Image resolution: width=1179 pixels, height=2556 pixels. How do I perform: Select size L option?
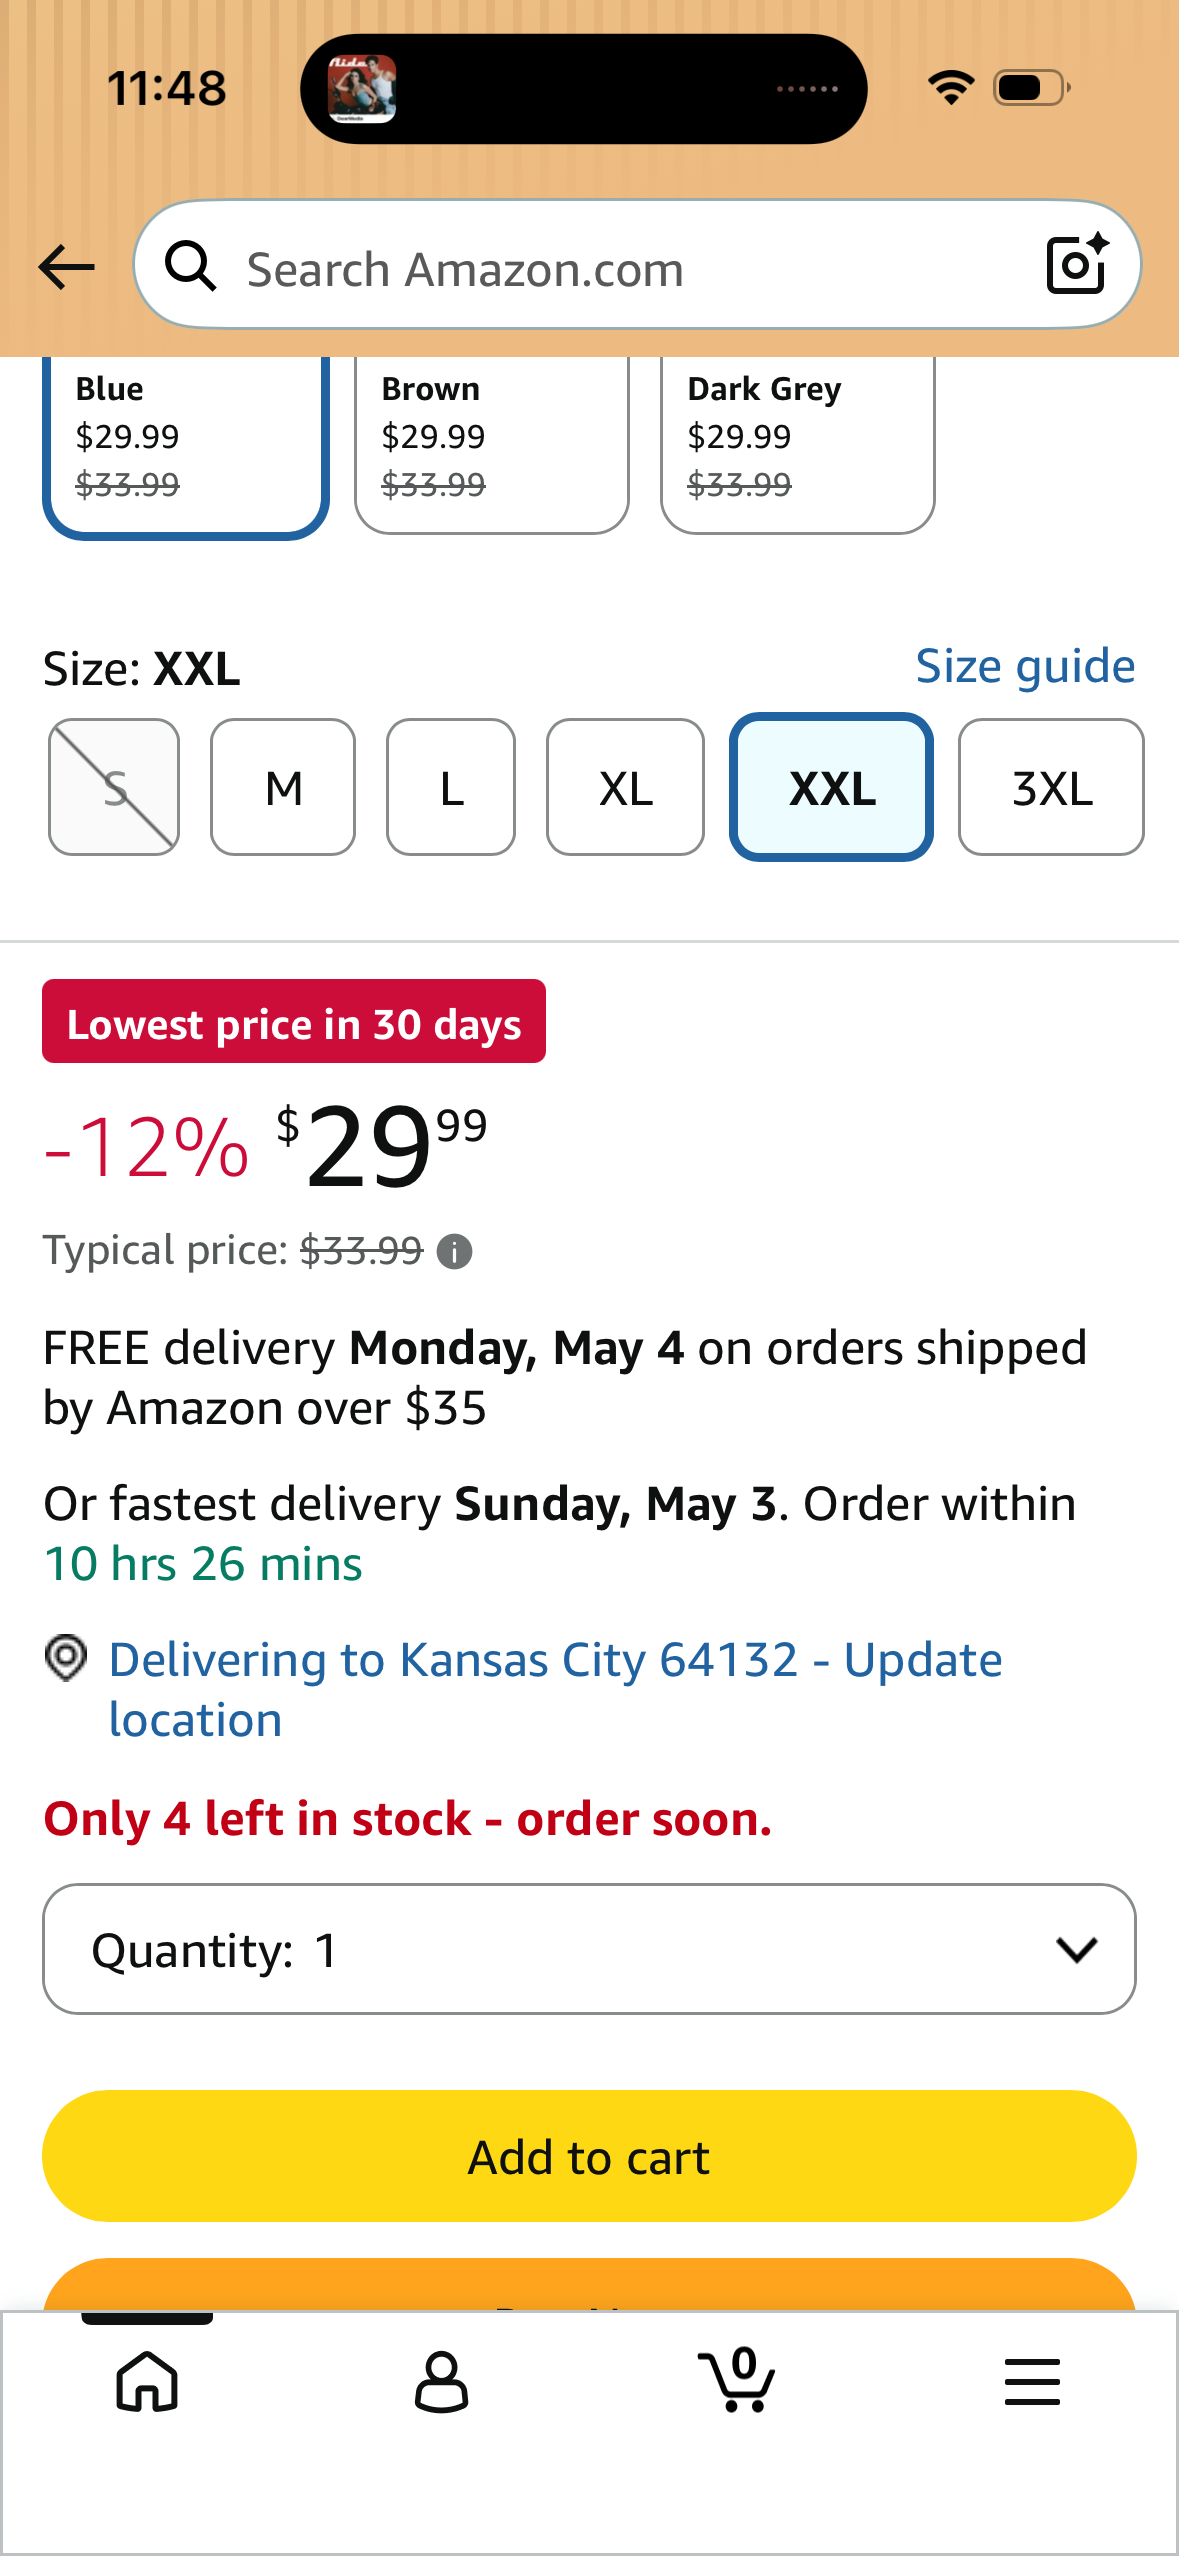[x=451, y=788]
